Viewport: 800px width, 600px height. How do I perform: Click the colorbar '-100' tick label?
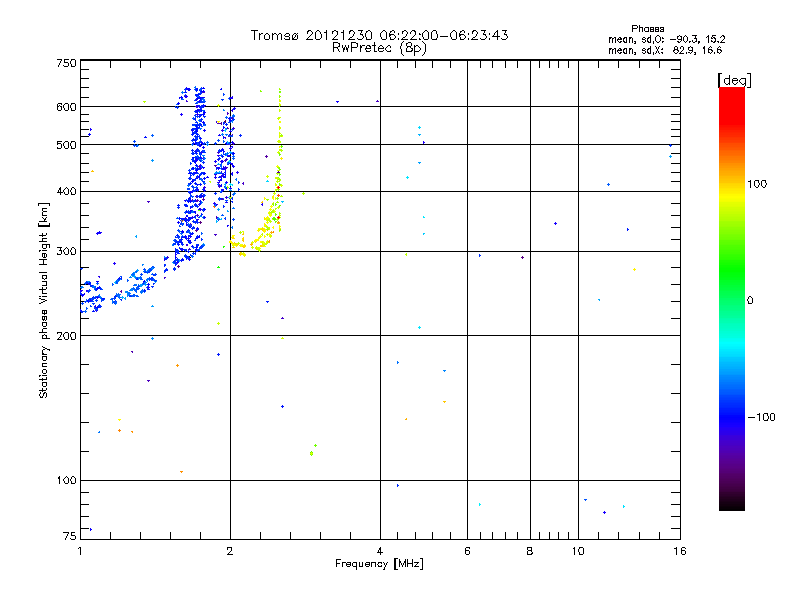[761, 417]
